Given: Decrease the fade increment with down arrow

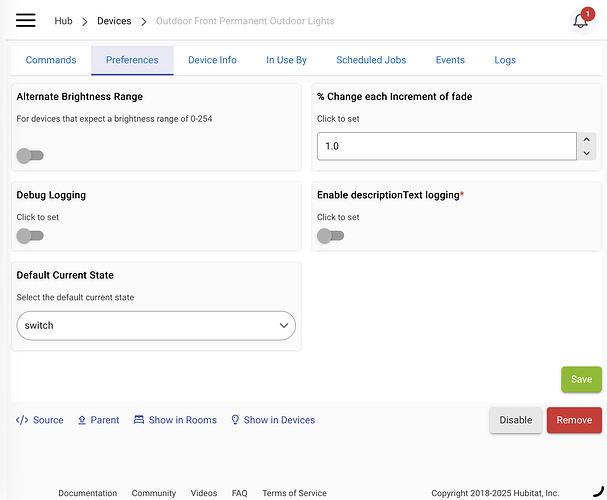Looking at the screenshot, I should [587, 153].
